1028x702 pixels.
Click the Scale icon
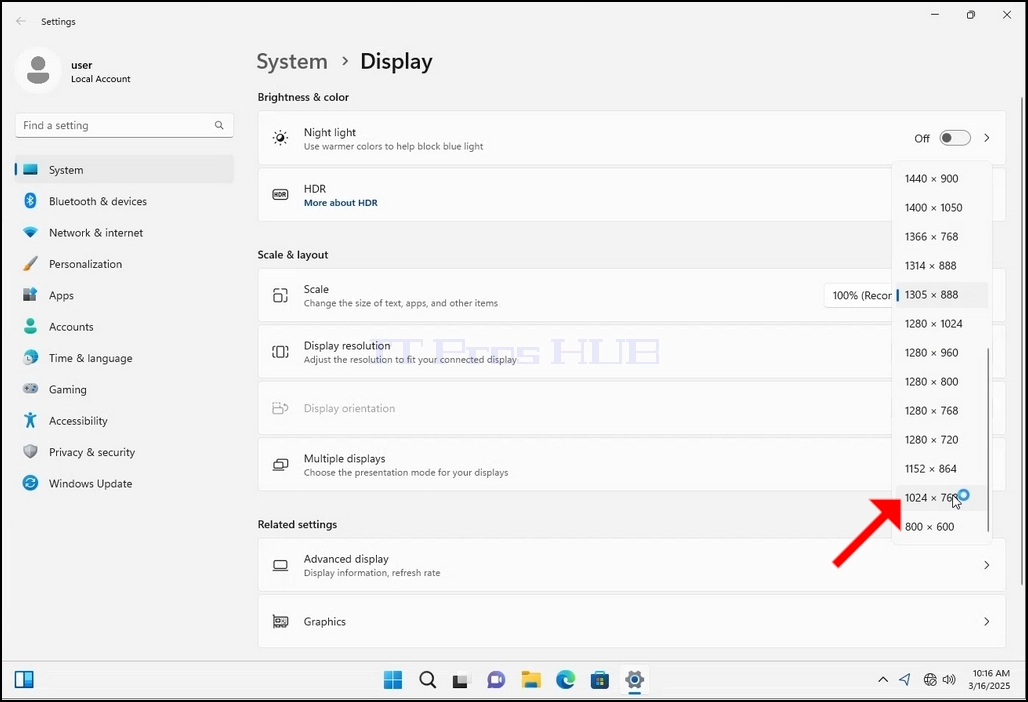[x=280, y=296]
